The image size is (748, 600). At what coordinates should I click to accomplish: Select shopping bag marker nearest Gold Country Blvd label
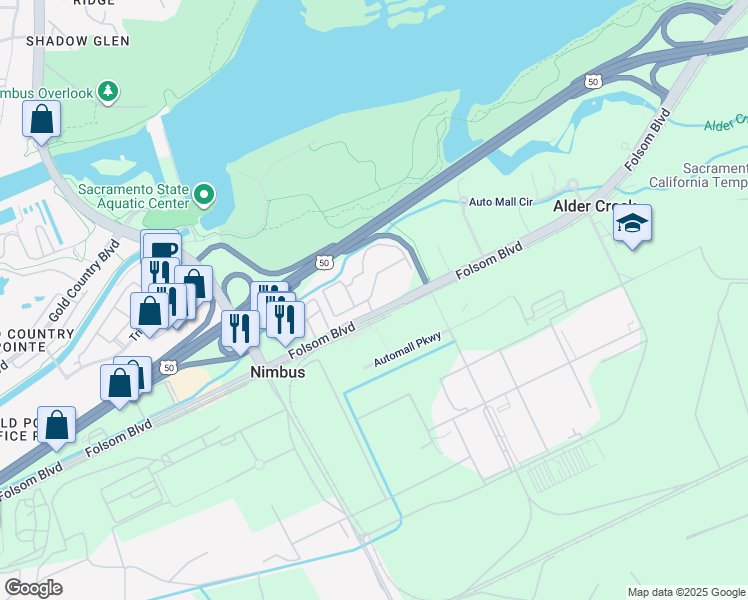pyautogui.click(x=149, y=314)
